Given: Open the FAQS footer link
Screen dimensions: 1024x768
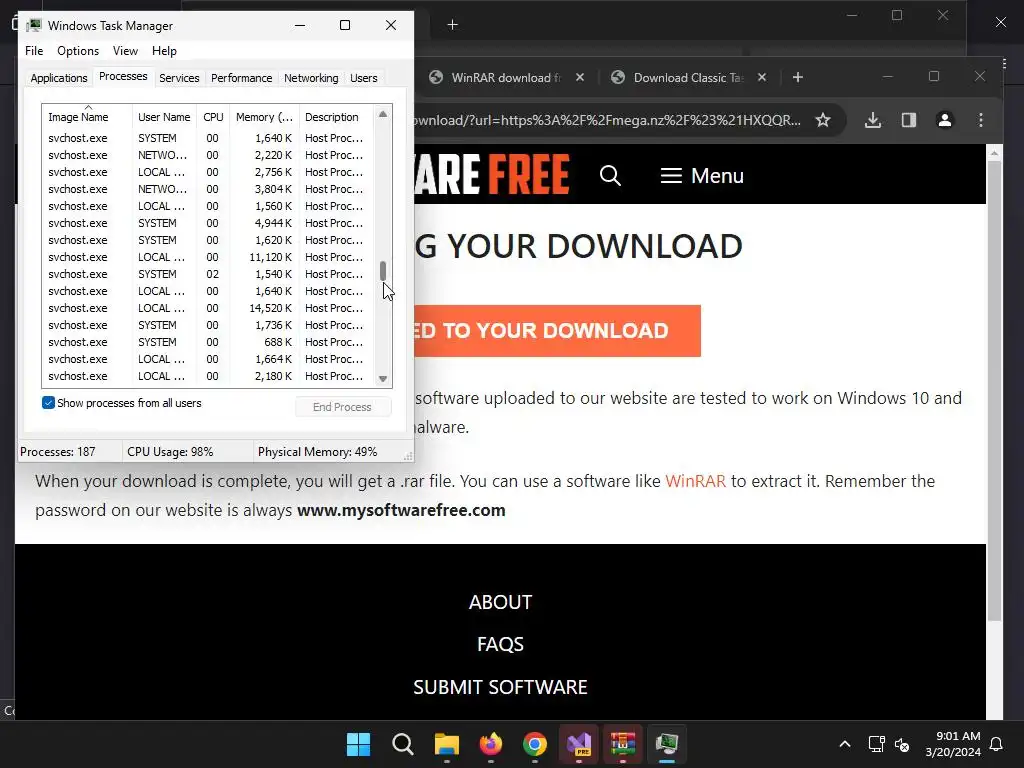Looking at the screenshot, I should [x=500, y=645].
